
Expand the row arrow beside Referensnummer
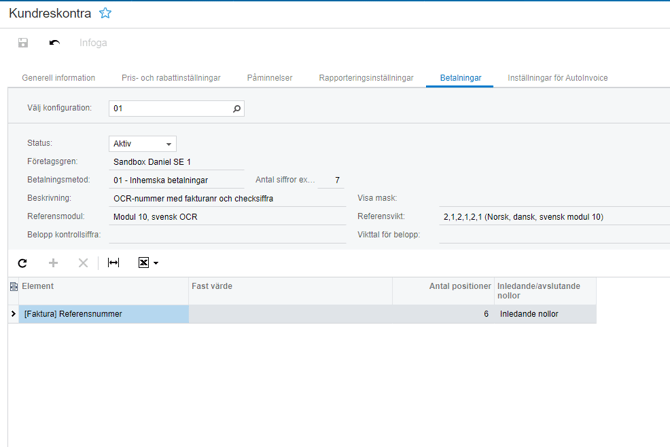click(13, 314)
